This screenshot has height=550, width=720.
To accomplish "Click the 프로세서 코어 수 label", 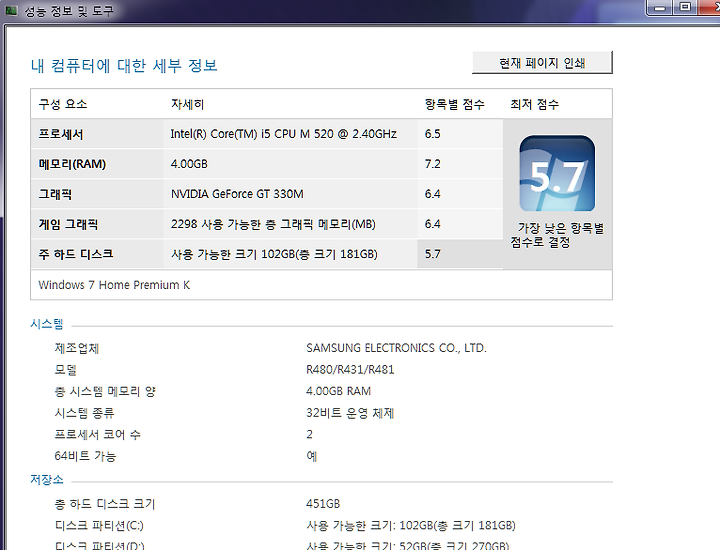I will 97,434.
